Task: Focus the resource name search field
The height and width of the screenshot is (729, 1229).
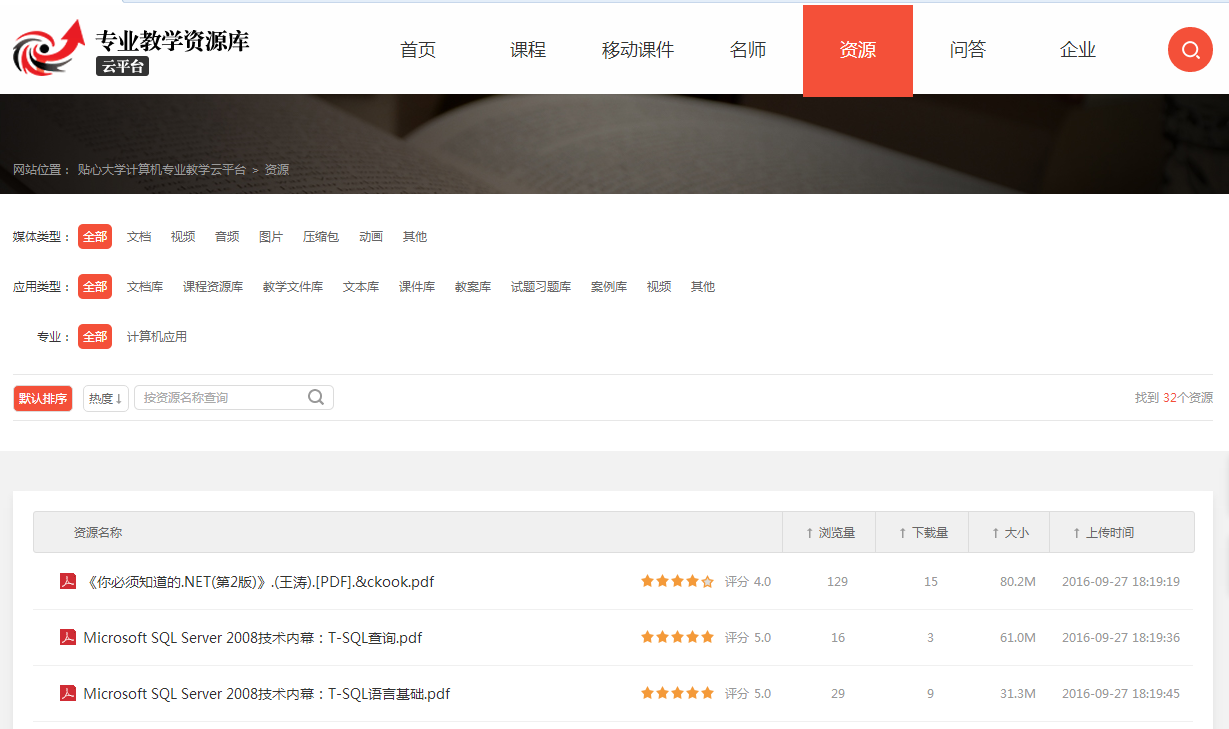Action: tap(220, 398)
